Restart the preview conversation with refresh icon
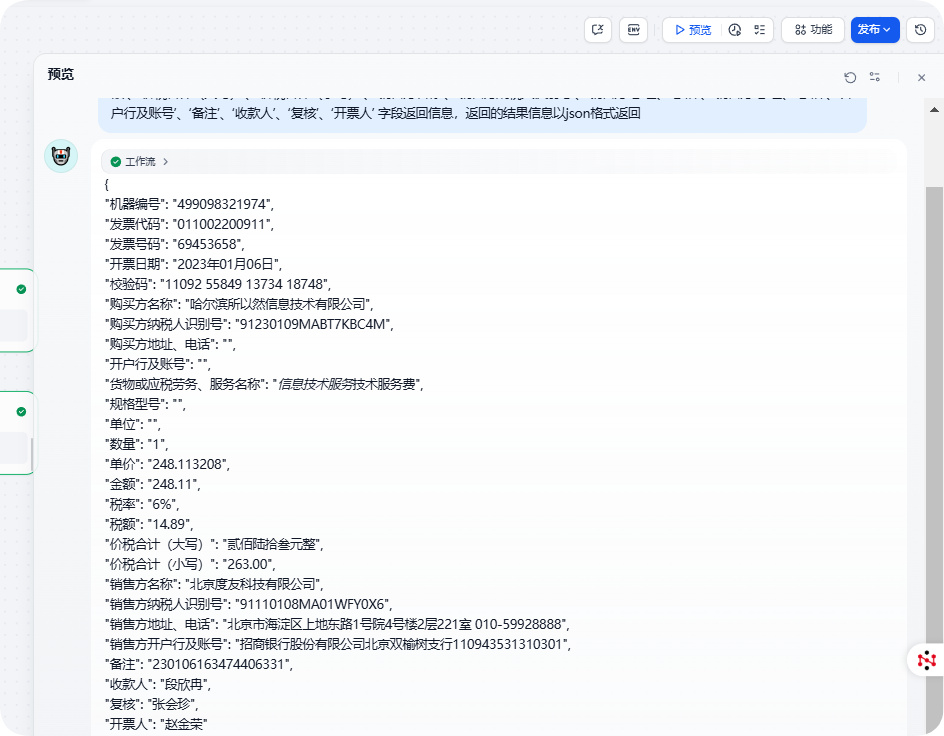944x736 pixels. 850,77
